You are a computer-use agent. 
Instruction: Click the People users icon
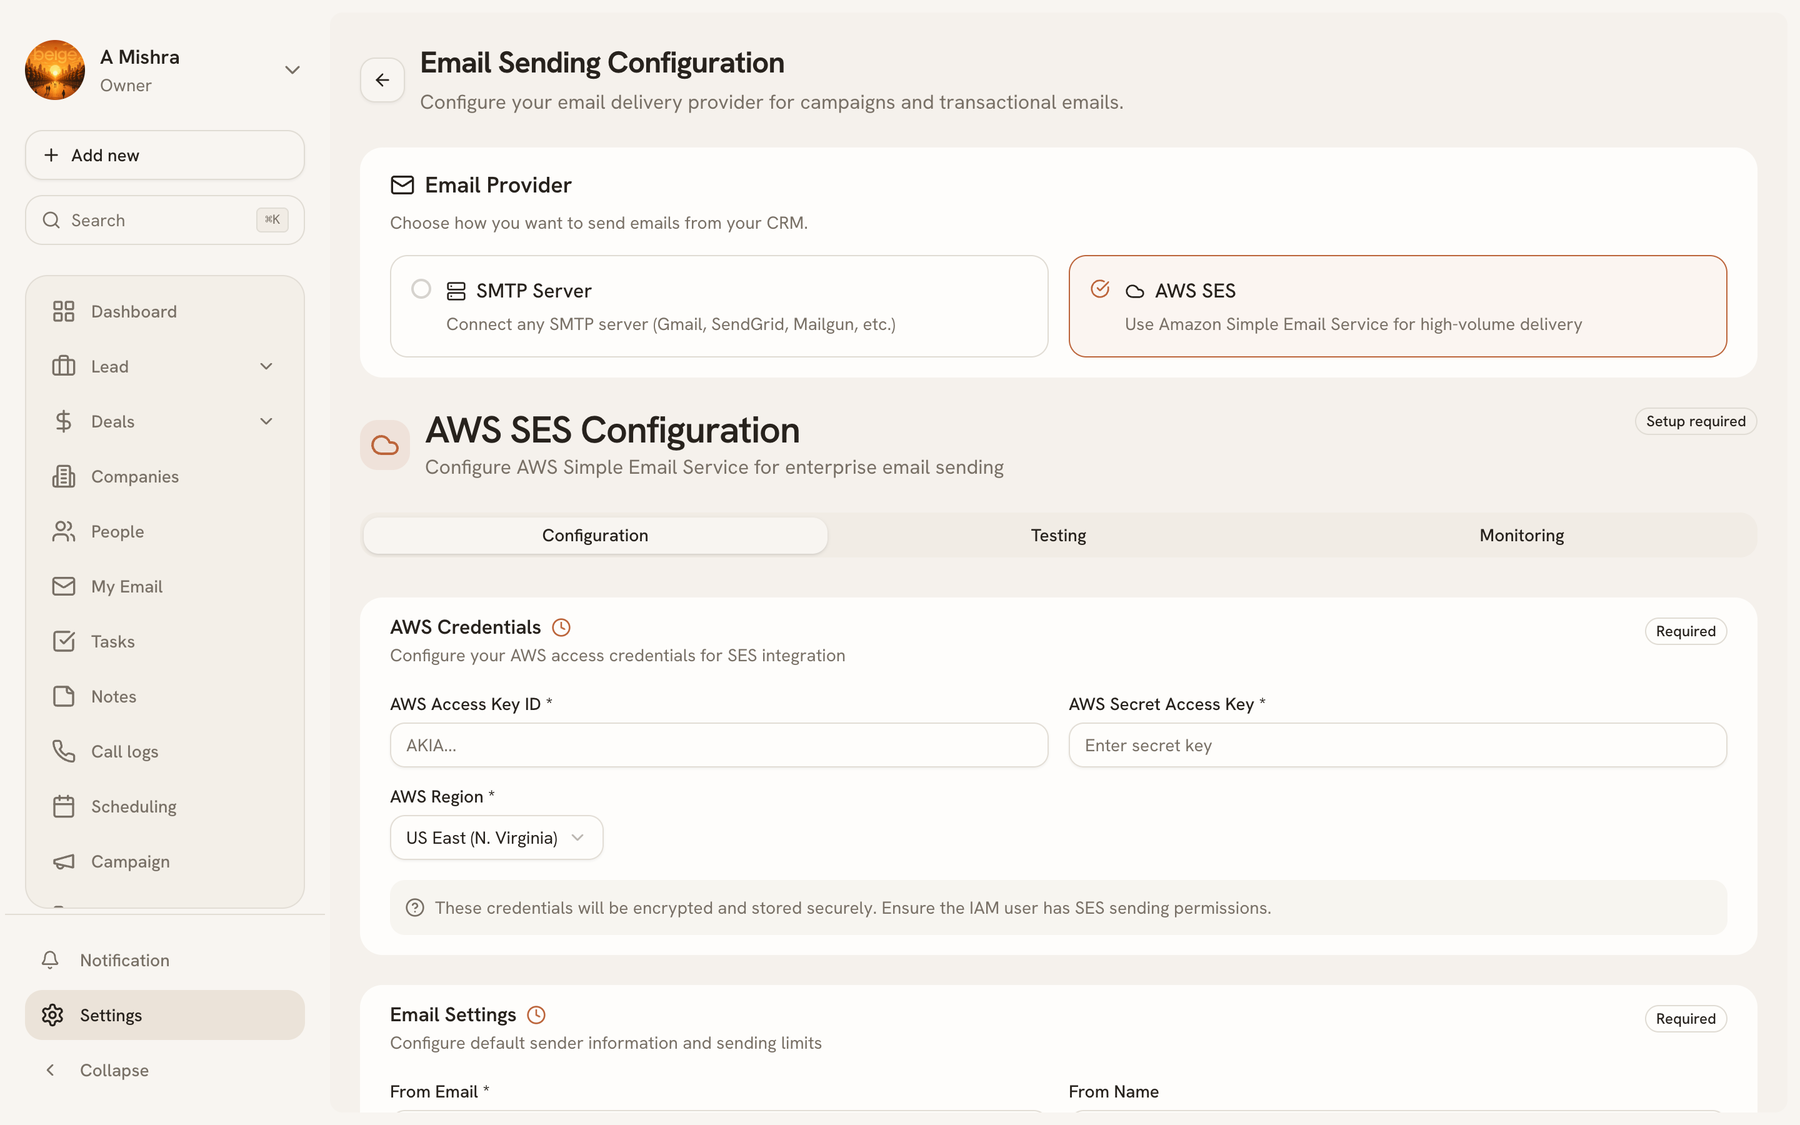64,531
